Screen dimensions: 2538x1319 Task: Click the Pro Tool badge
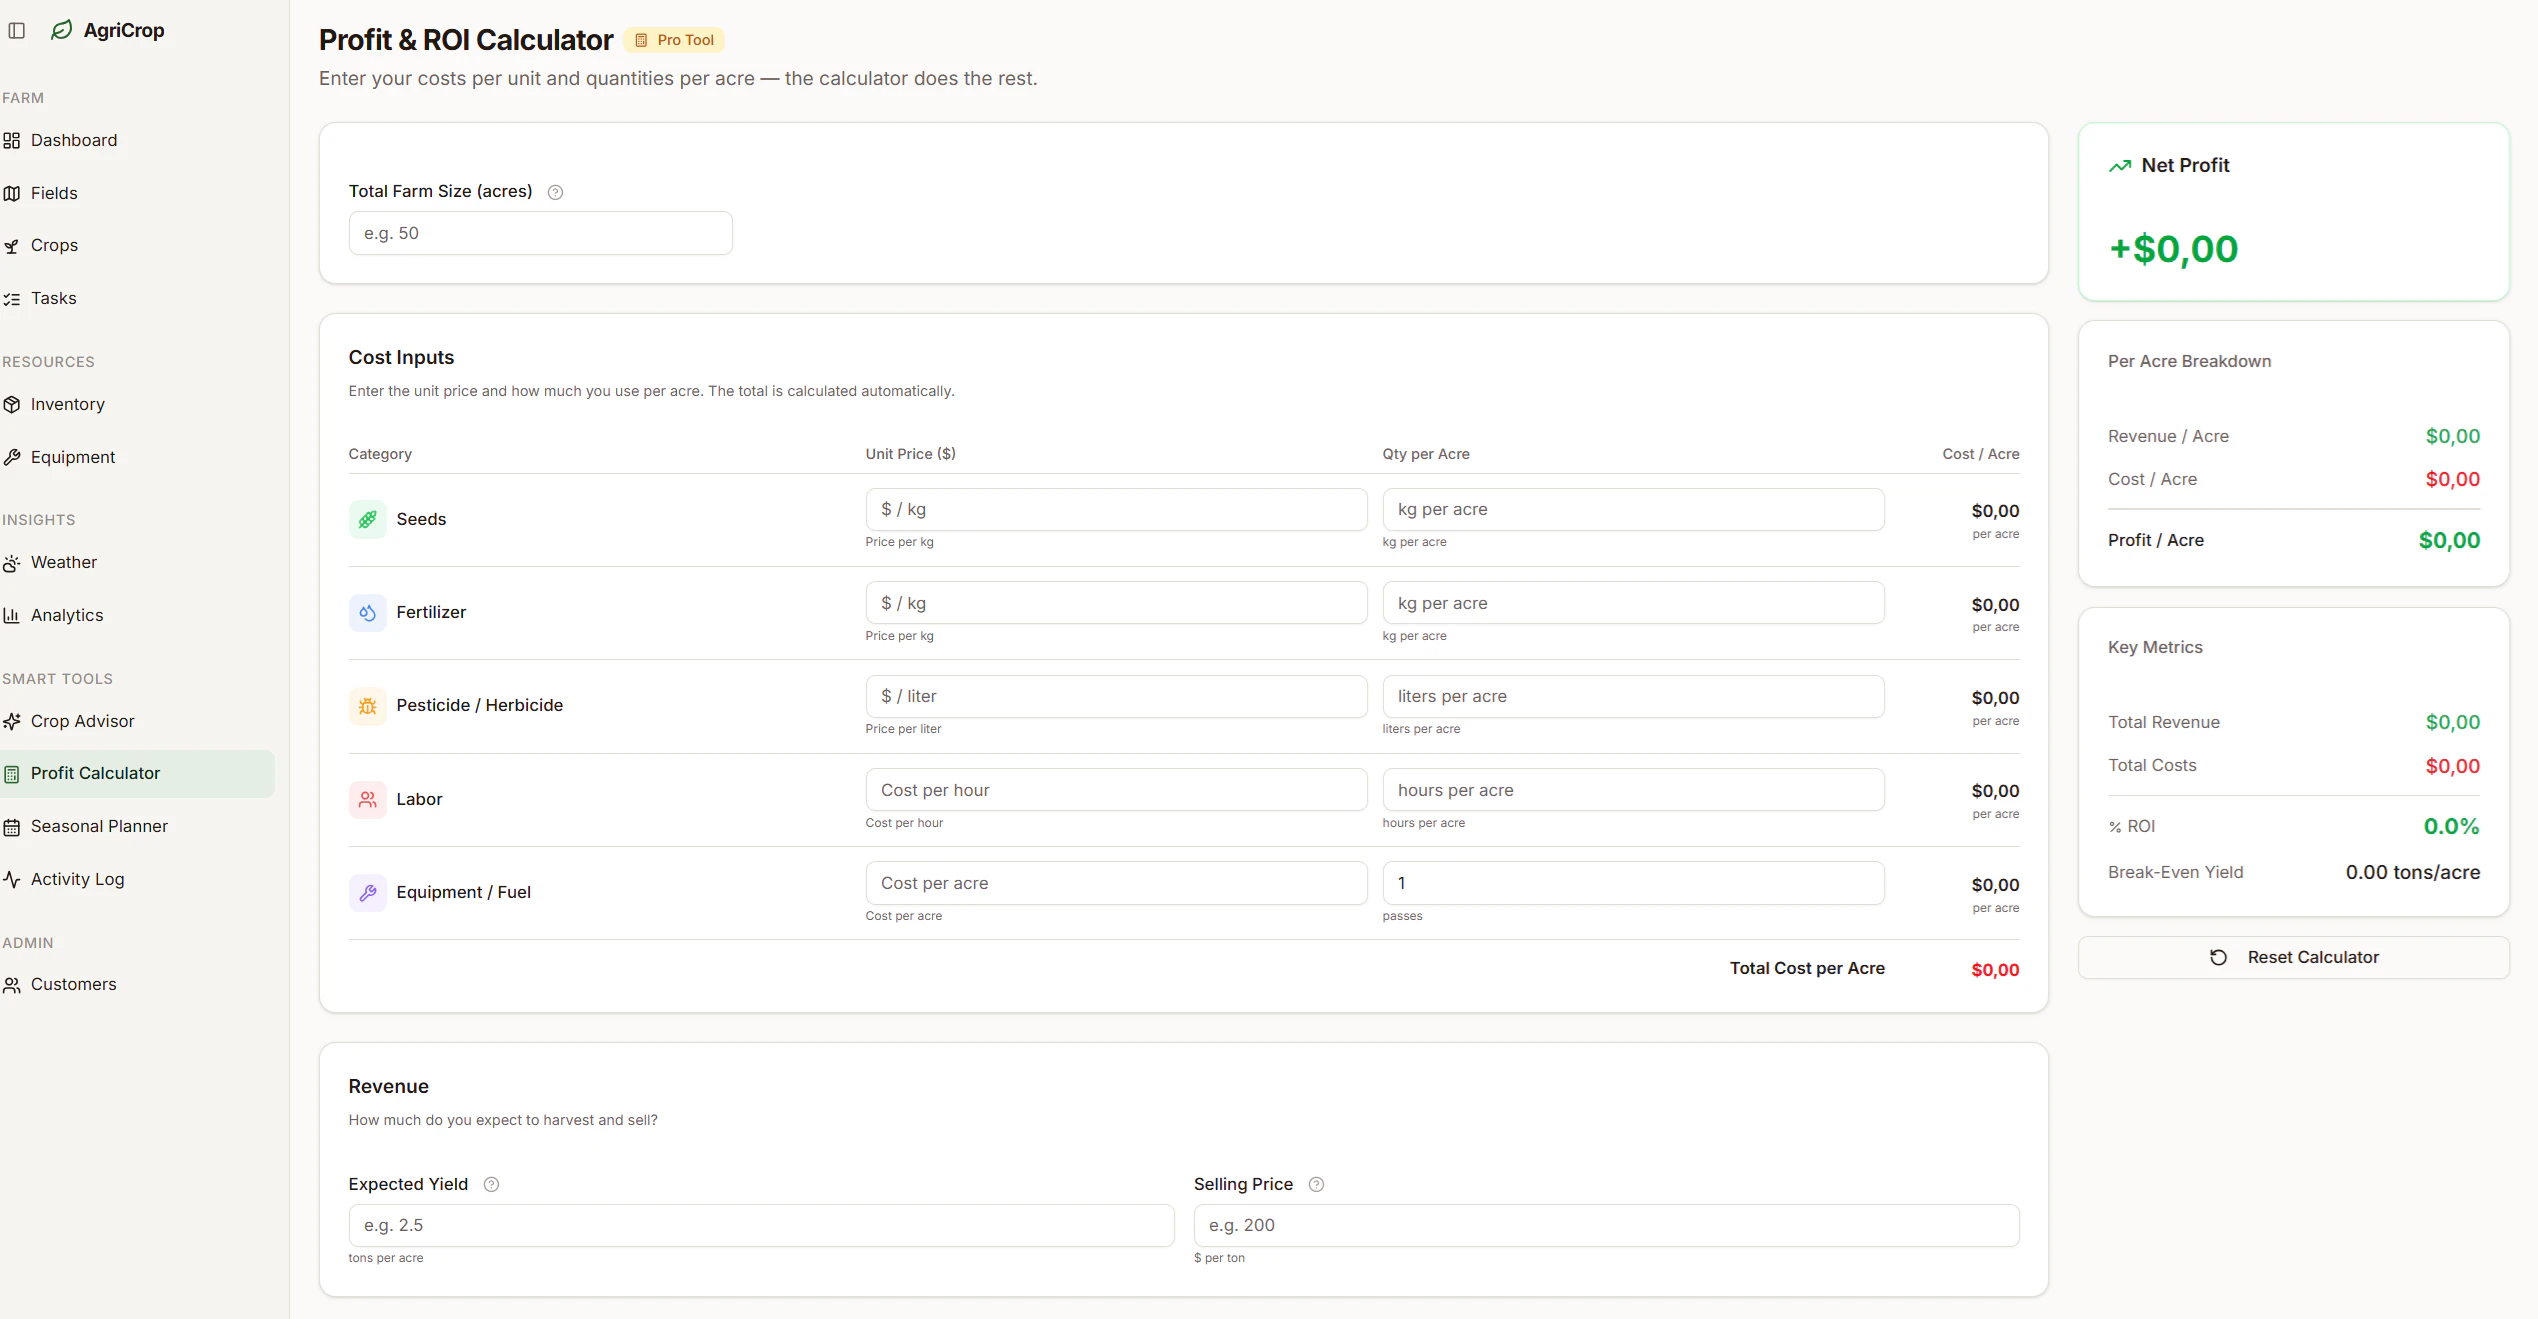[x=673, y=40]
